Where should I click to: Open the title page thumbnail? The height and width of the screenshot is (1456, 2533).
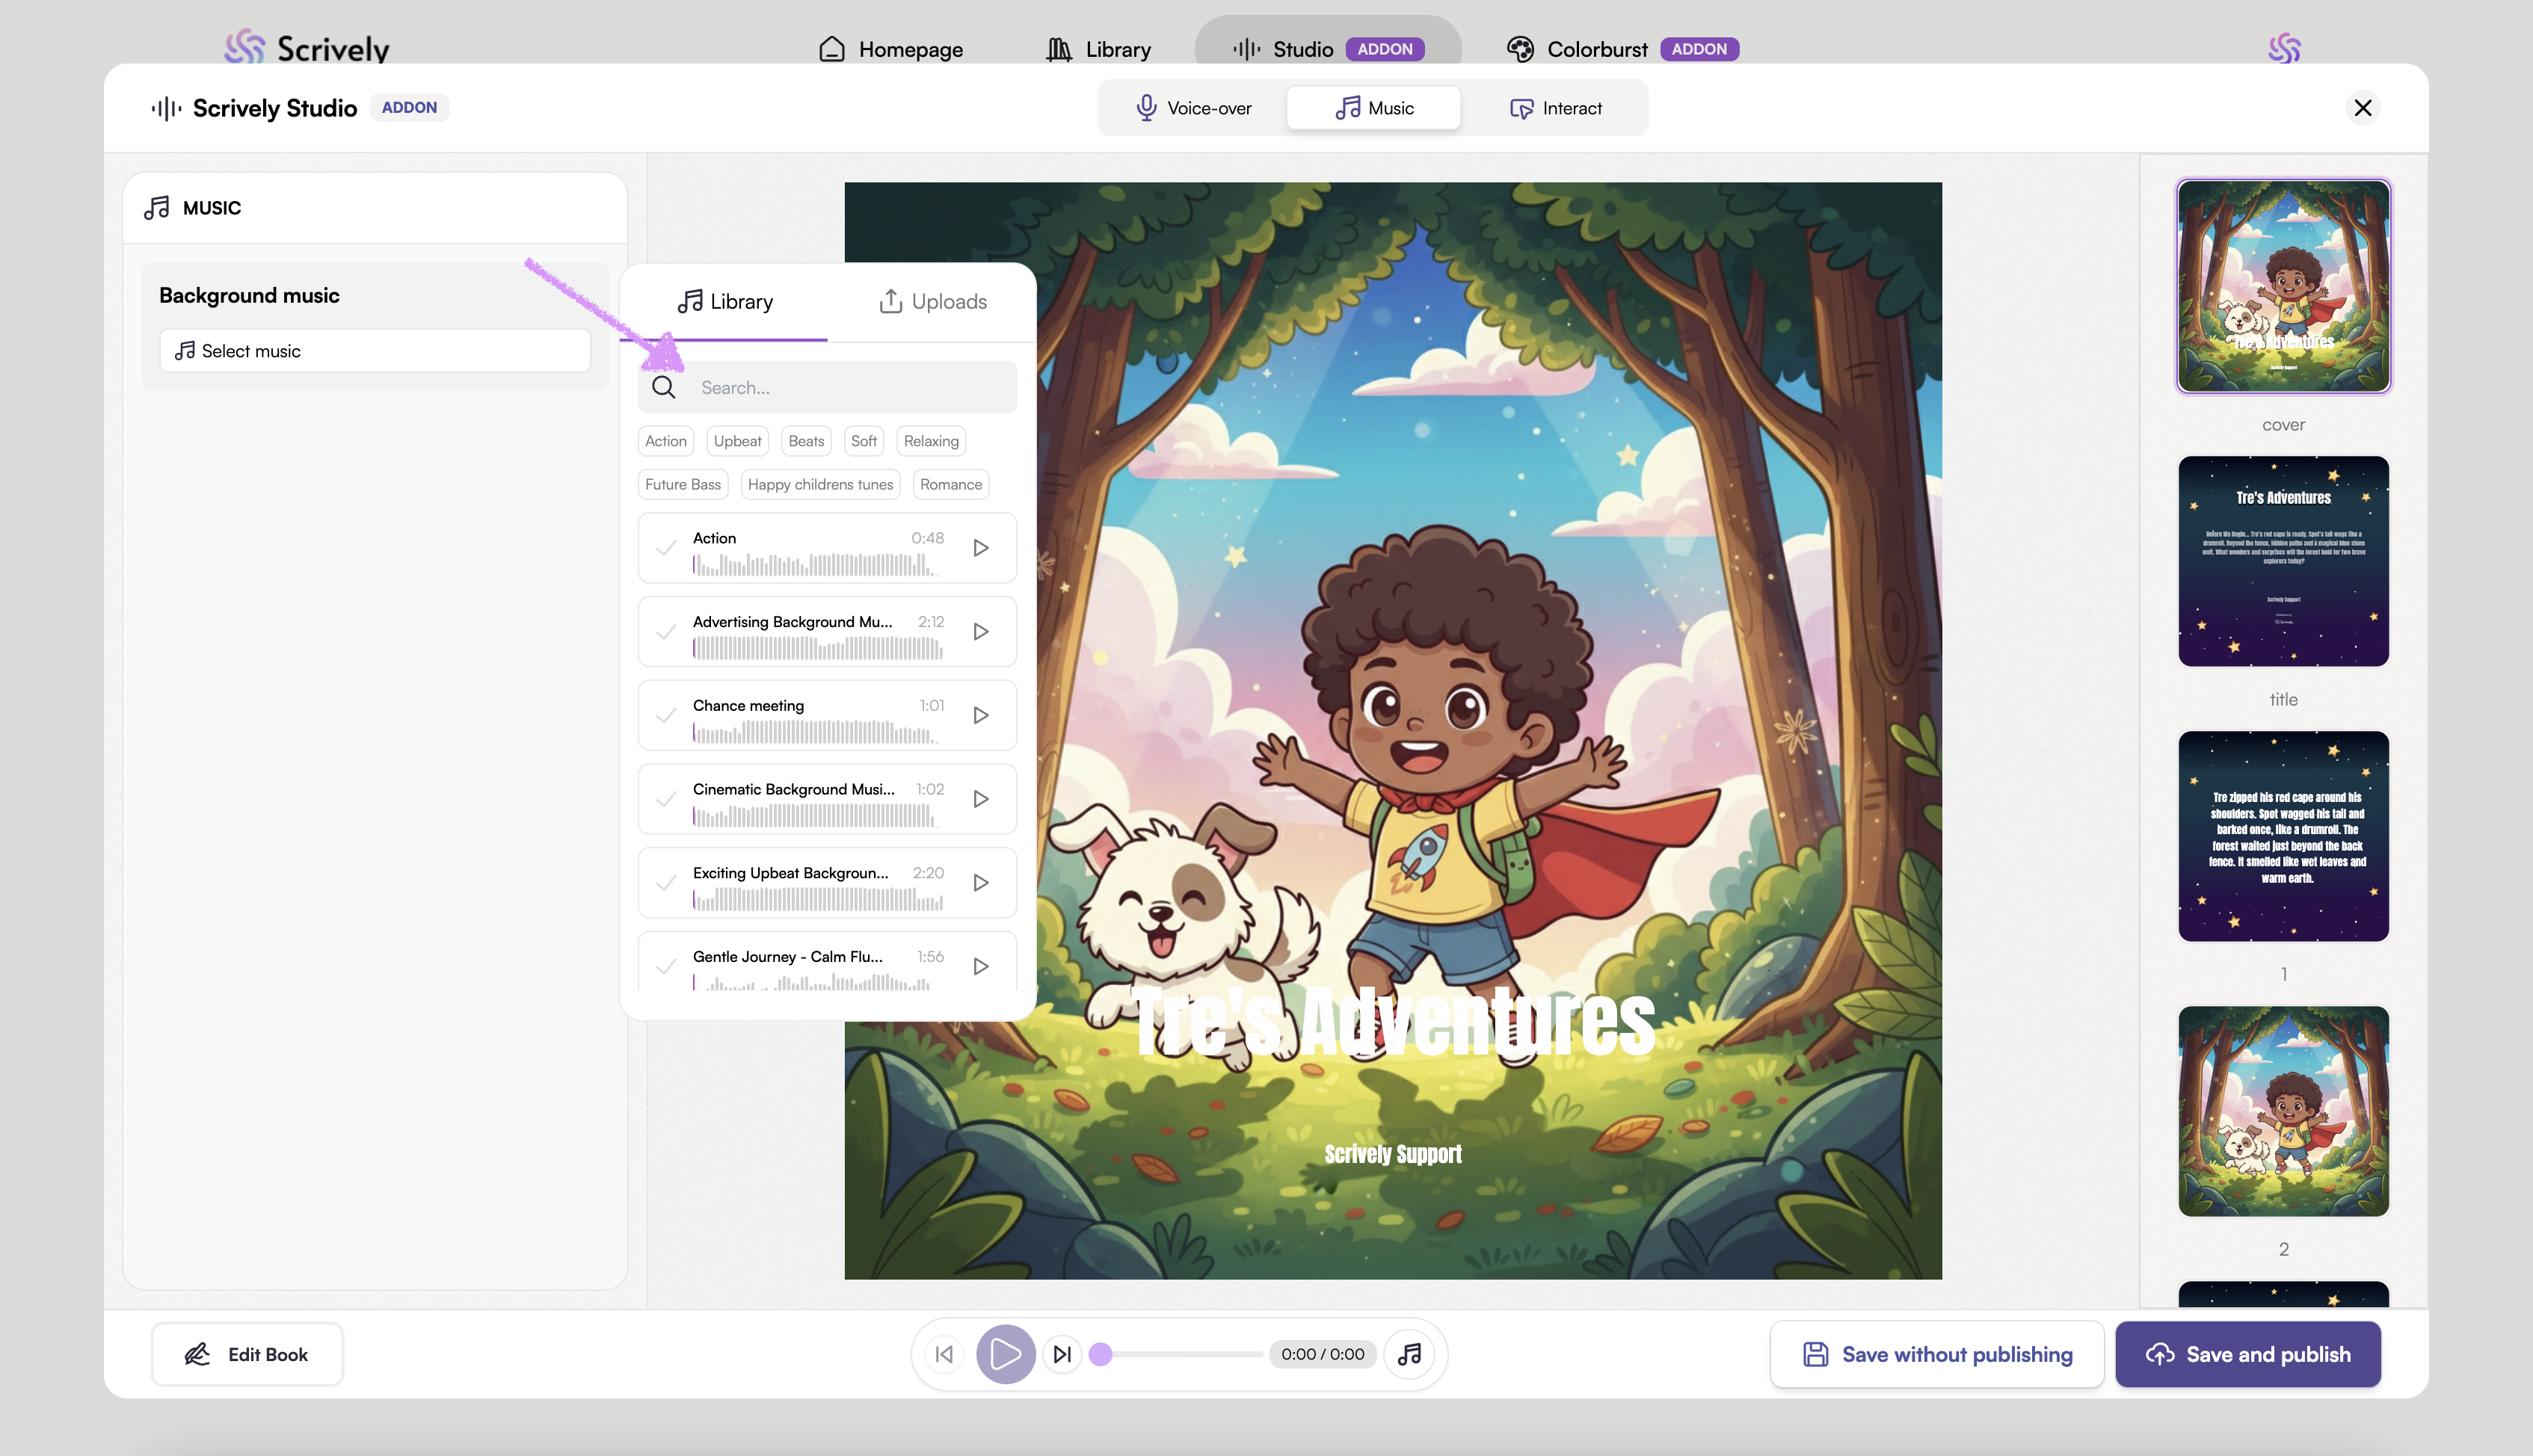click(x=2283, y=561)
